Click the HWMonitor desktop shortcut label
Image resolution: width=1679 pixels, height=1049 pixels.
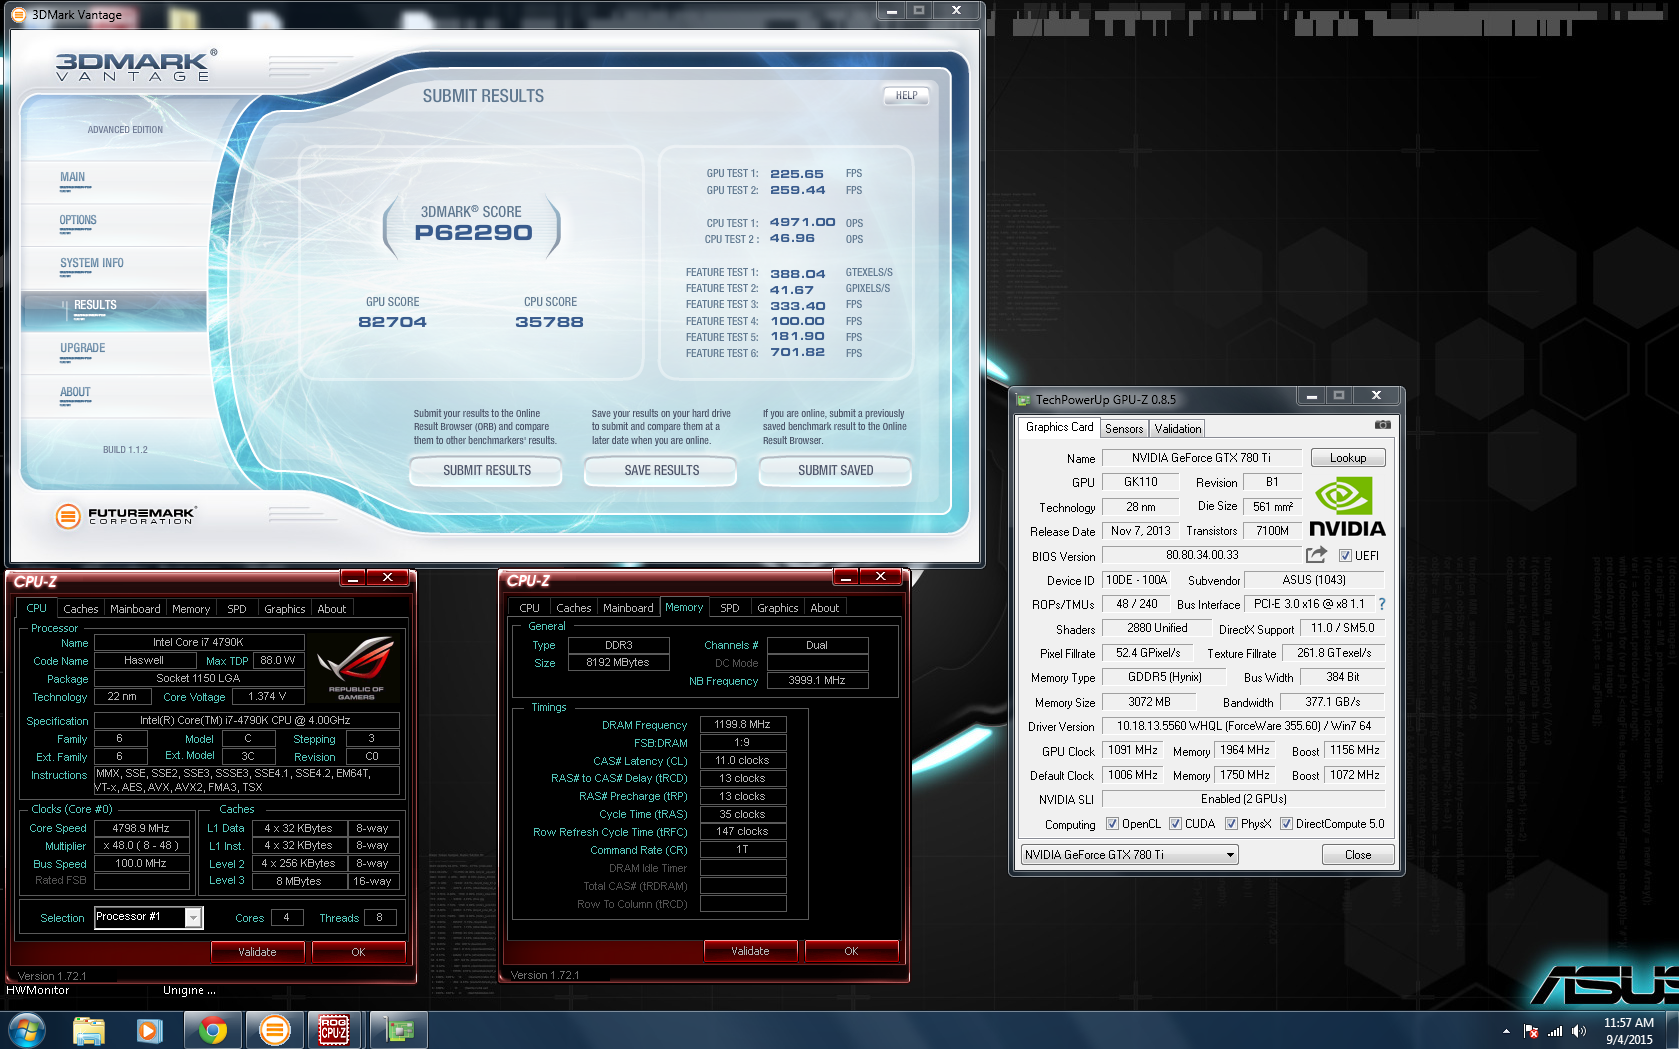38,990
